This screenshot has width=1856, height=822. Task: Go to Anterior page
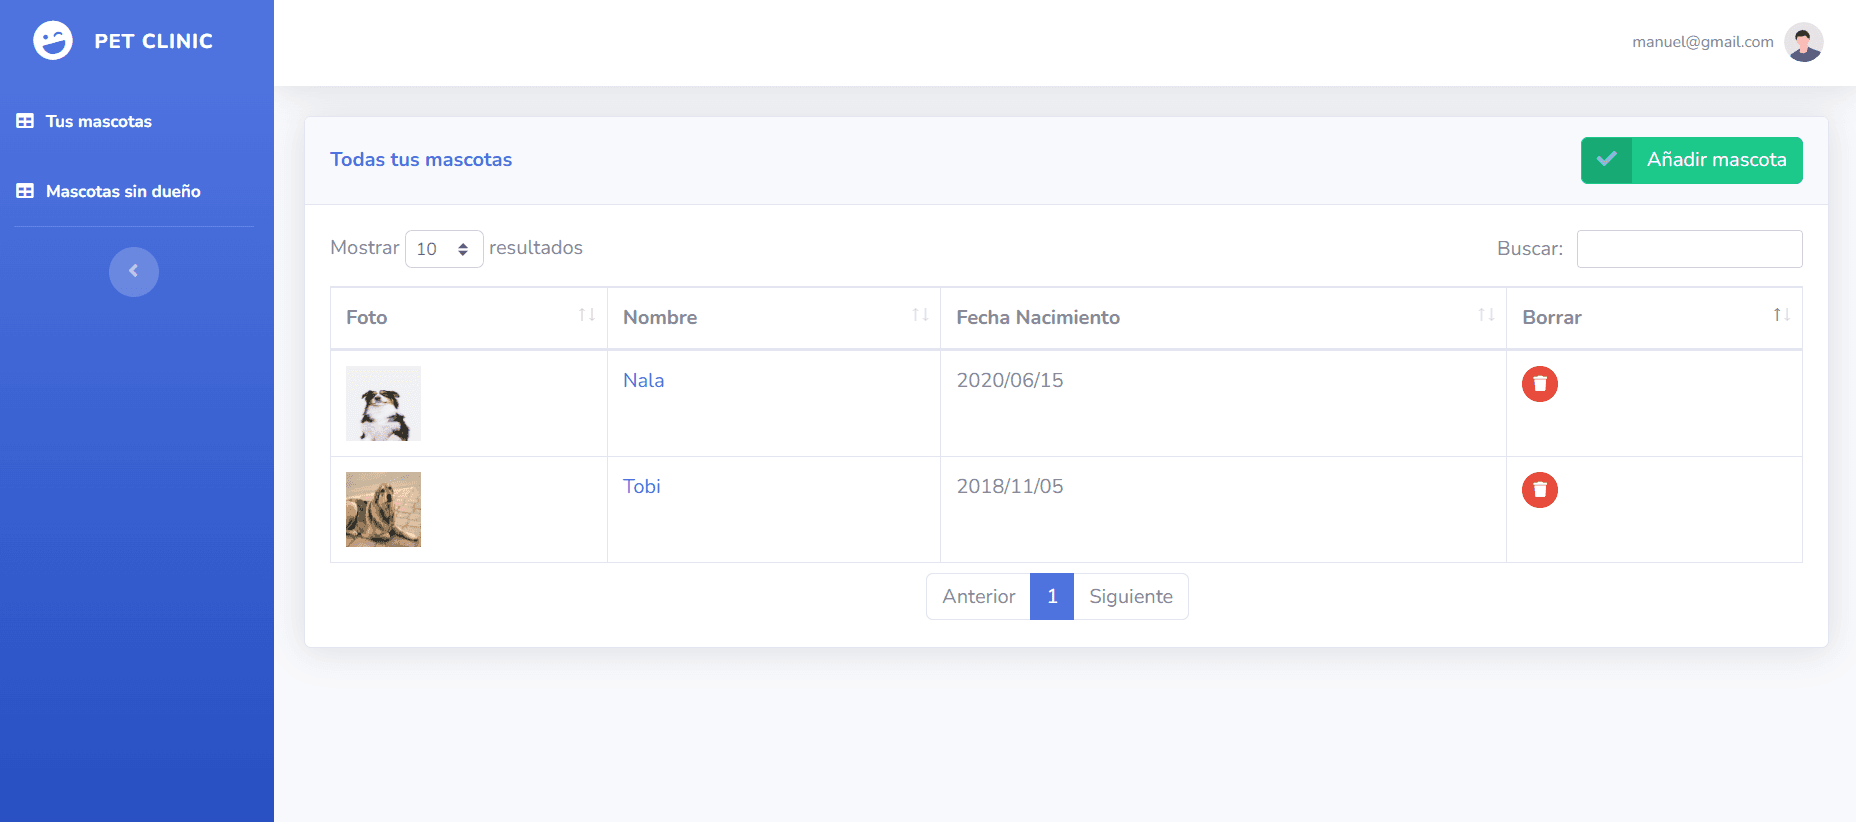[x=978, y=596]
